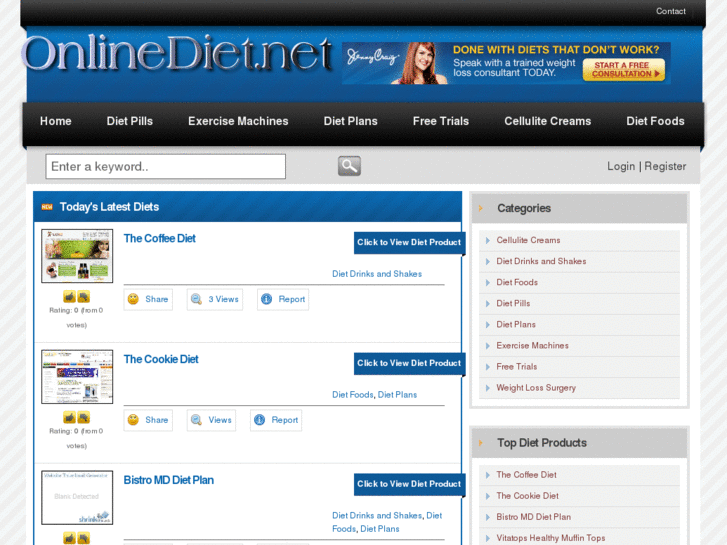Share The Cookie Diet
This screenshot has height=545, width=727.
148,420
